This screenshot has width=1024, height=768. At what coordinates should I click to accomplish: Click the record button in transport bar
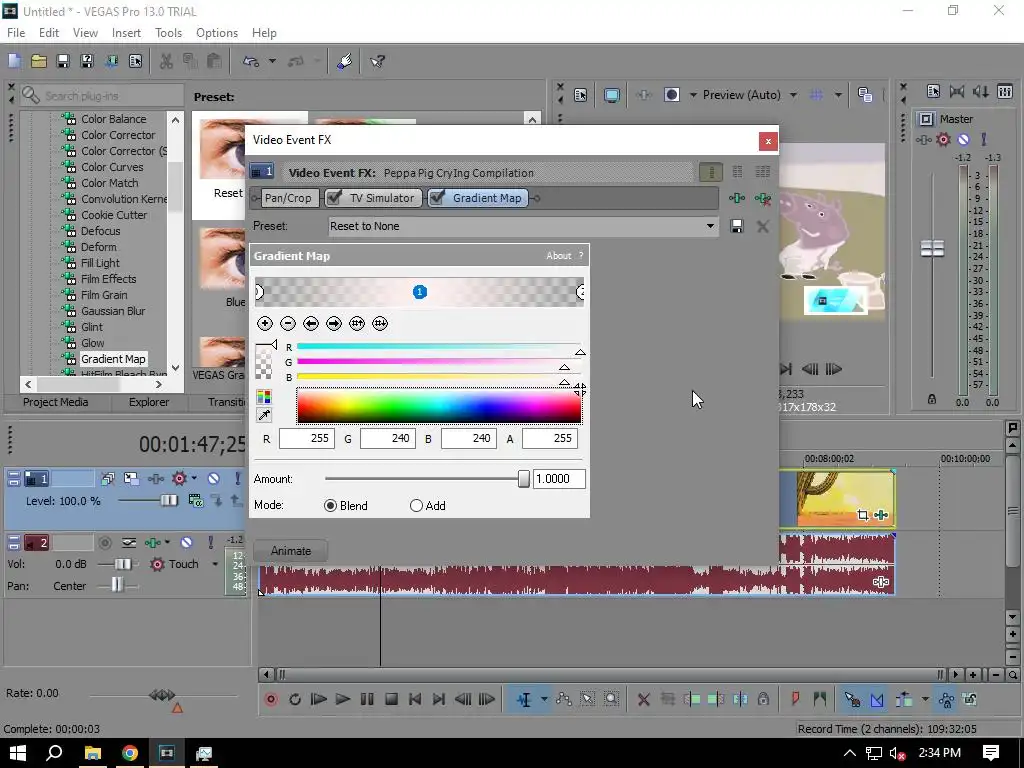click(271, 699)
